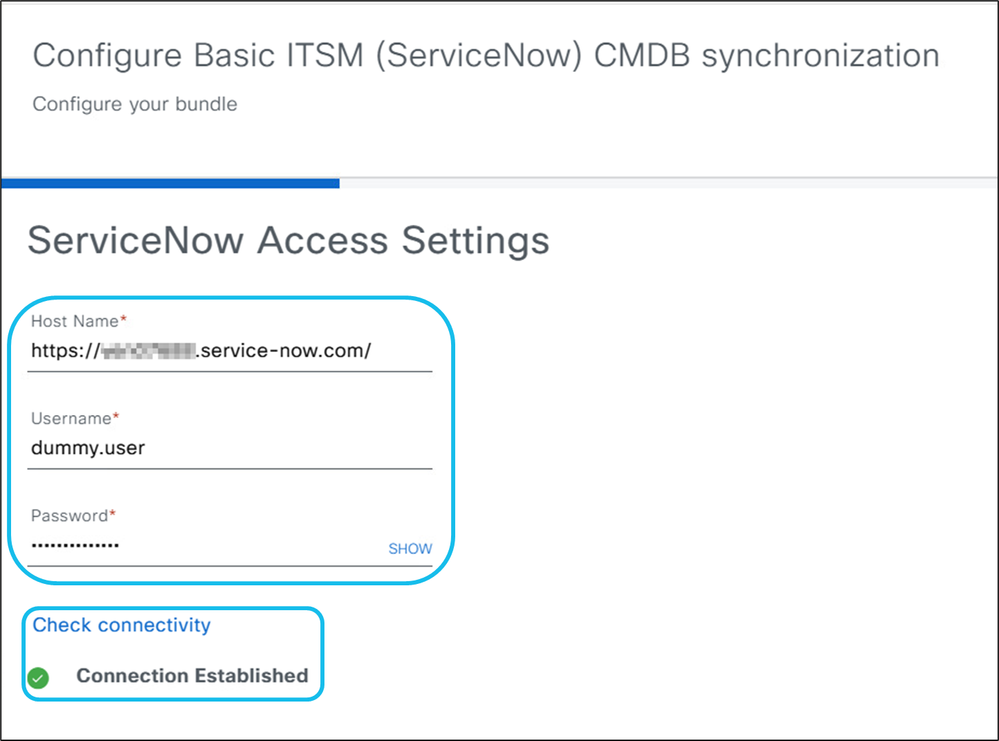Click the Host Name input field
The width and height of the screenshot is (999, 741).
point(230,351)
